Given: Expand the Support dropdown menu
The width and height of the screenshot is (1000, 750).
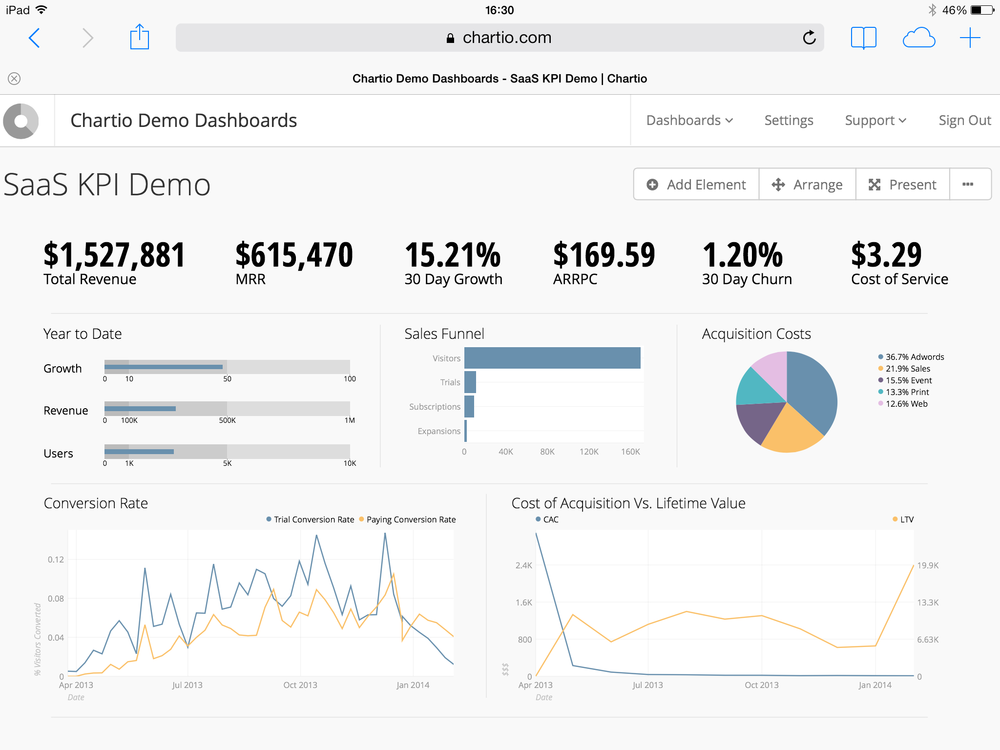Looking at the screenshot, I should 876,121.
